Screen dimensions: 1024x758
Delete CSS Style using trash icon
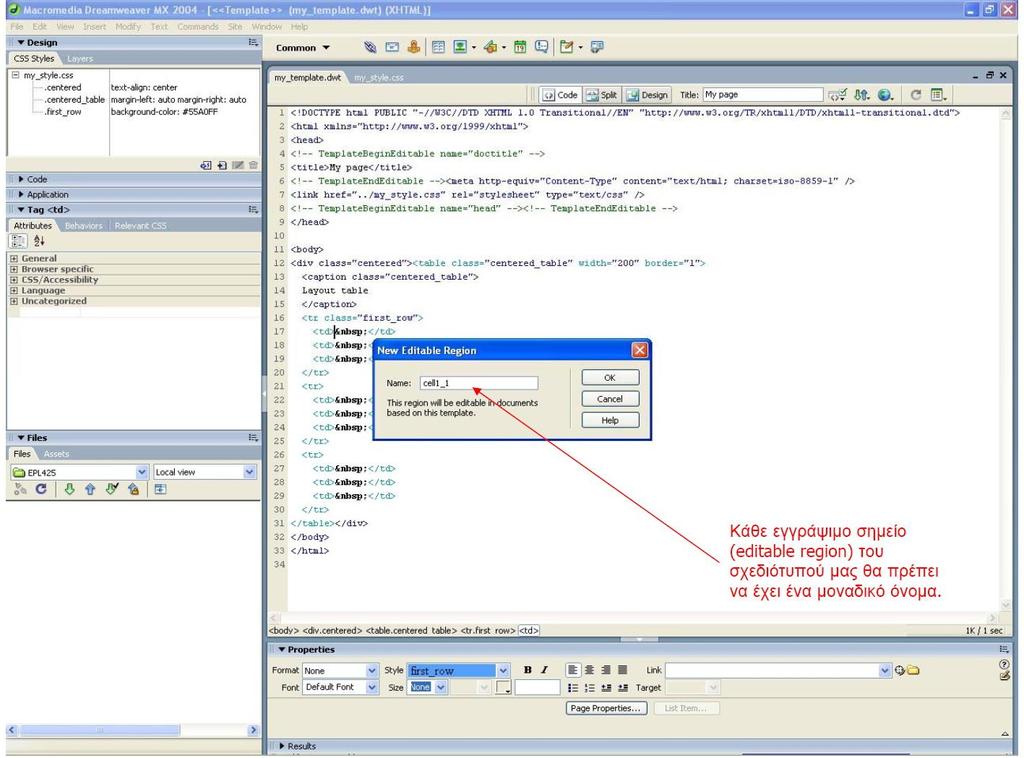253,166
